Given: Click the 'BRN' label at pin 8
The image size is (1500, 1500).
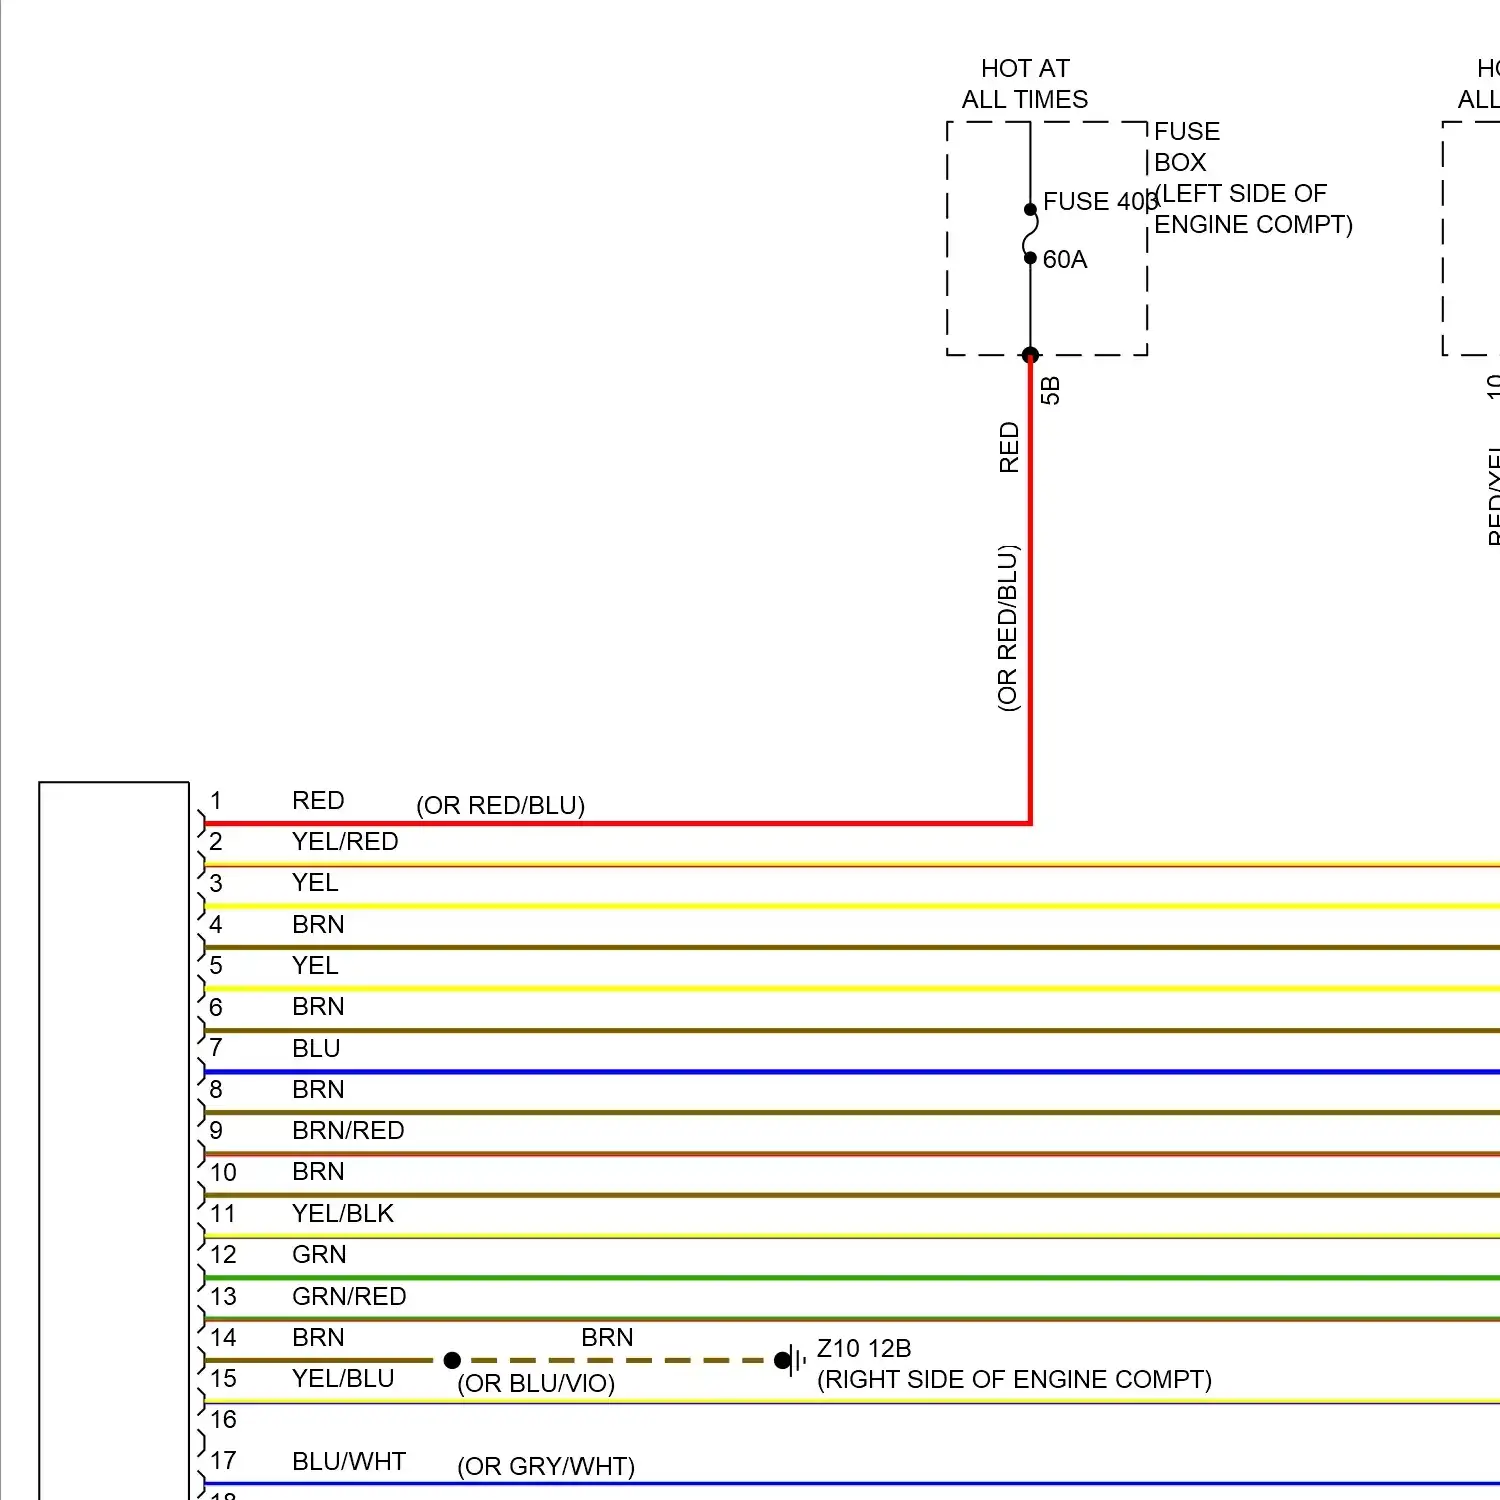Looking at the screenshot, I should pyautogui.click(x=318, y=1089).
